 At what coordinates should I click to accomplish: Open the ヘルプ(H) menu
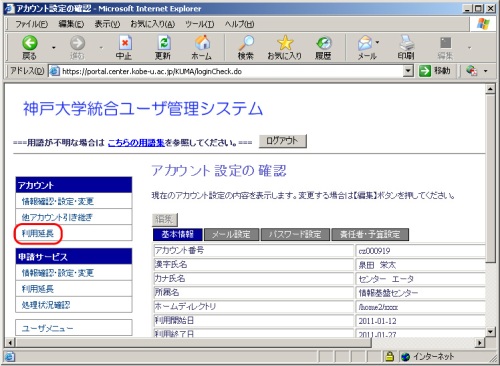coord(239,24)
